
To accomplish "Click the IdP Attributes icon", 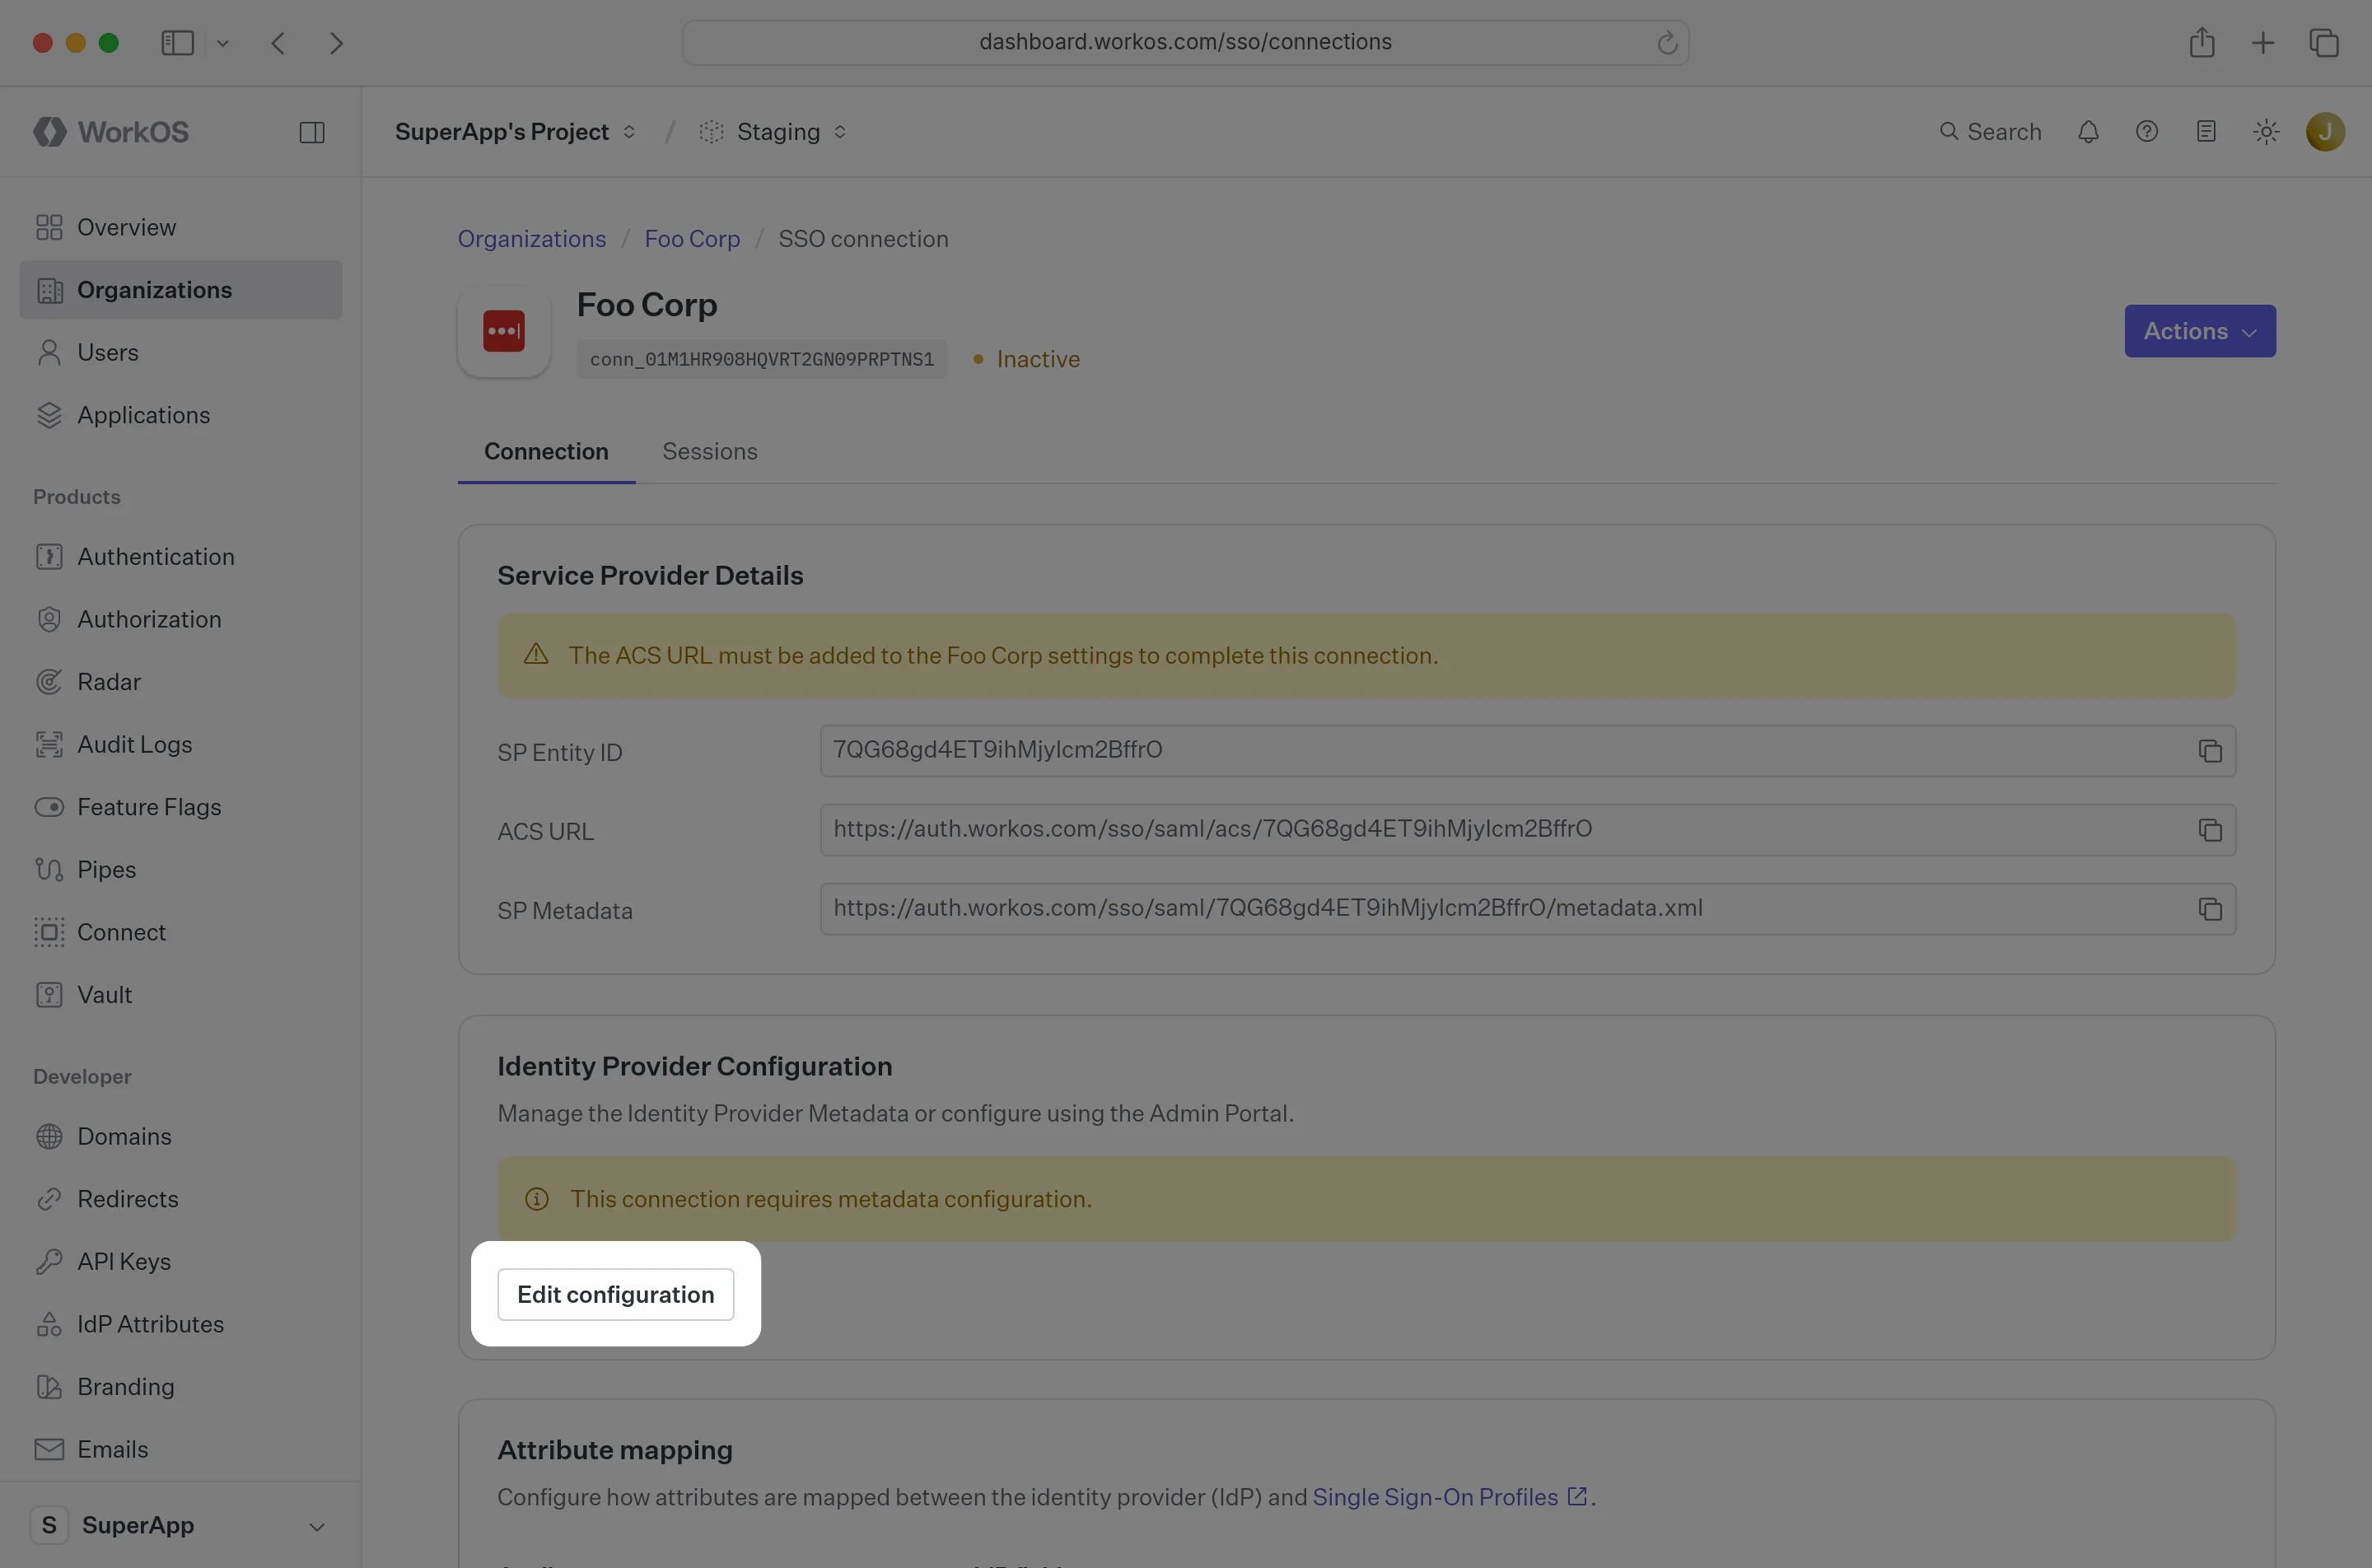I will pos(49,1324).
